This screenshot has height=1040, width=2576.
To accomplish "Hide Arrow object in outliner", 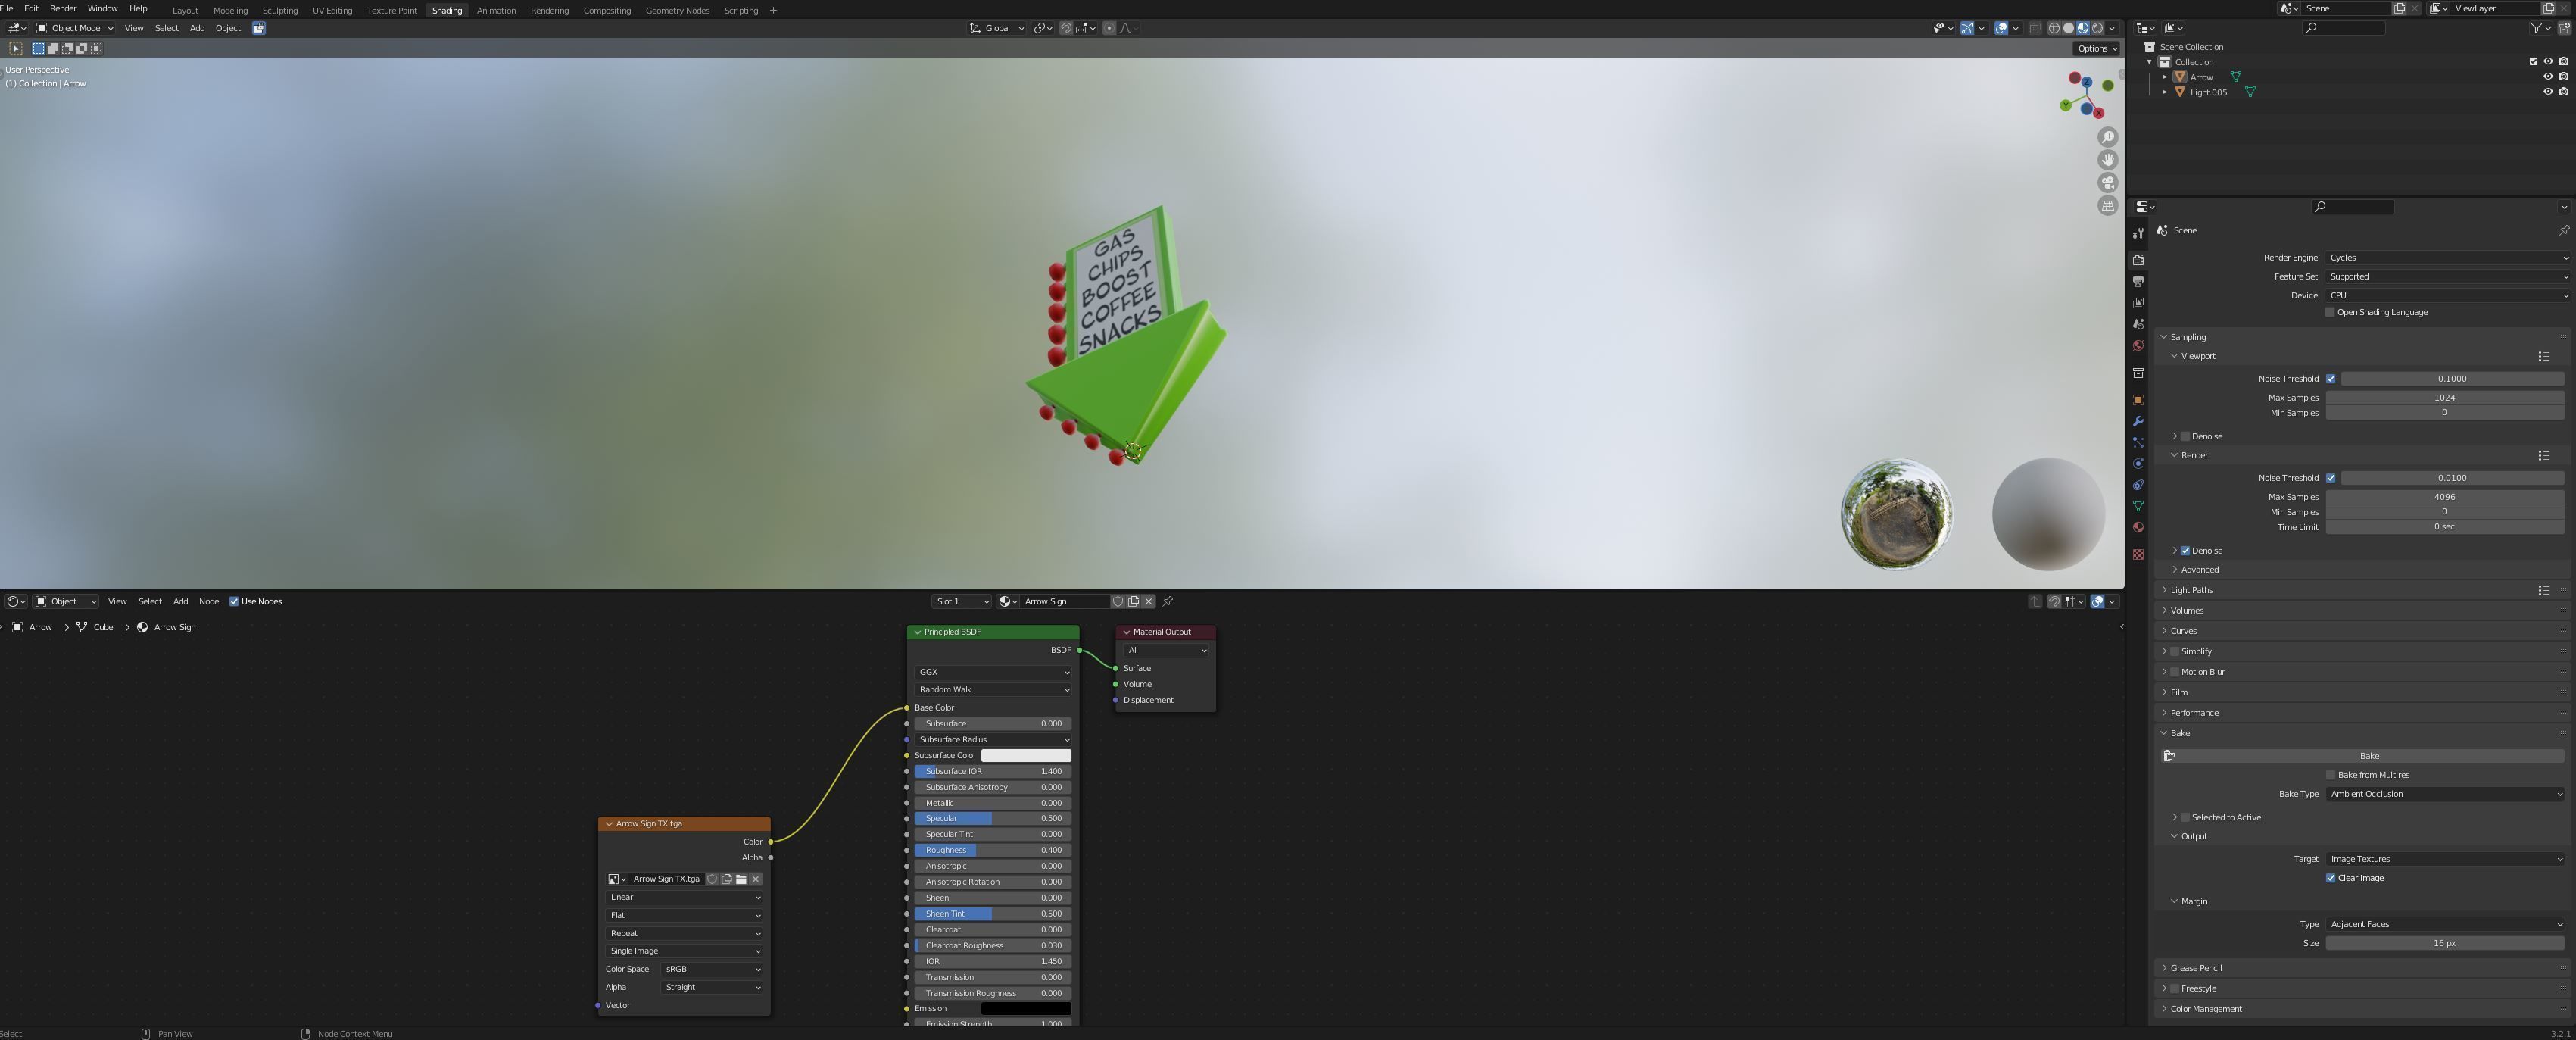I will click(2548, 77).
